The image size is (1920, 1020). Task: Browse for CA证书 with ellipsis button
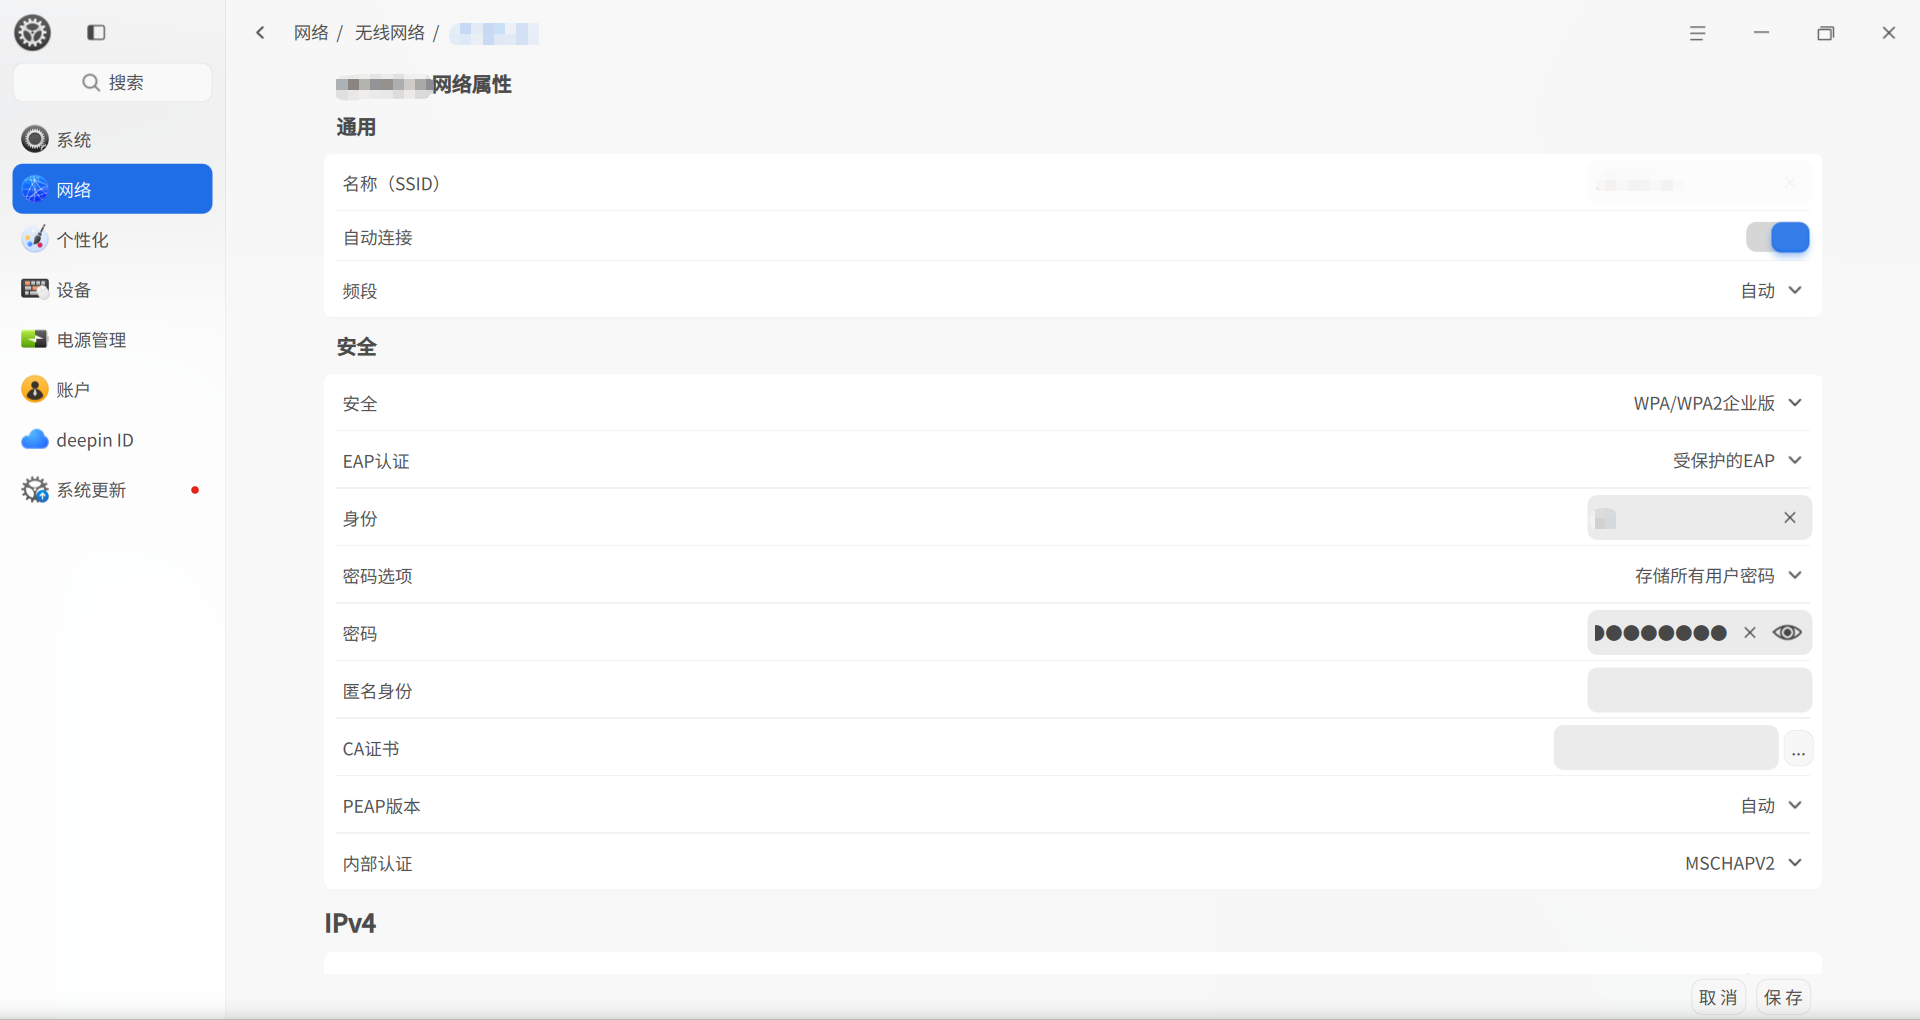point(1798,749)
